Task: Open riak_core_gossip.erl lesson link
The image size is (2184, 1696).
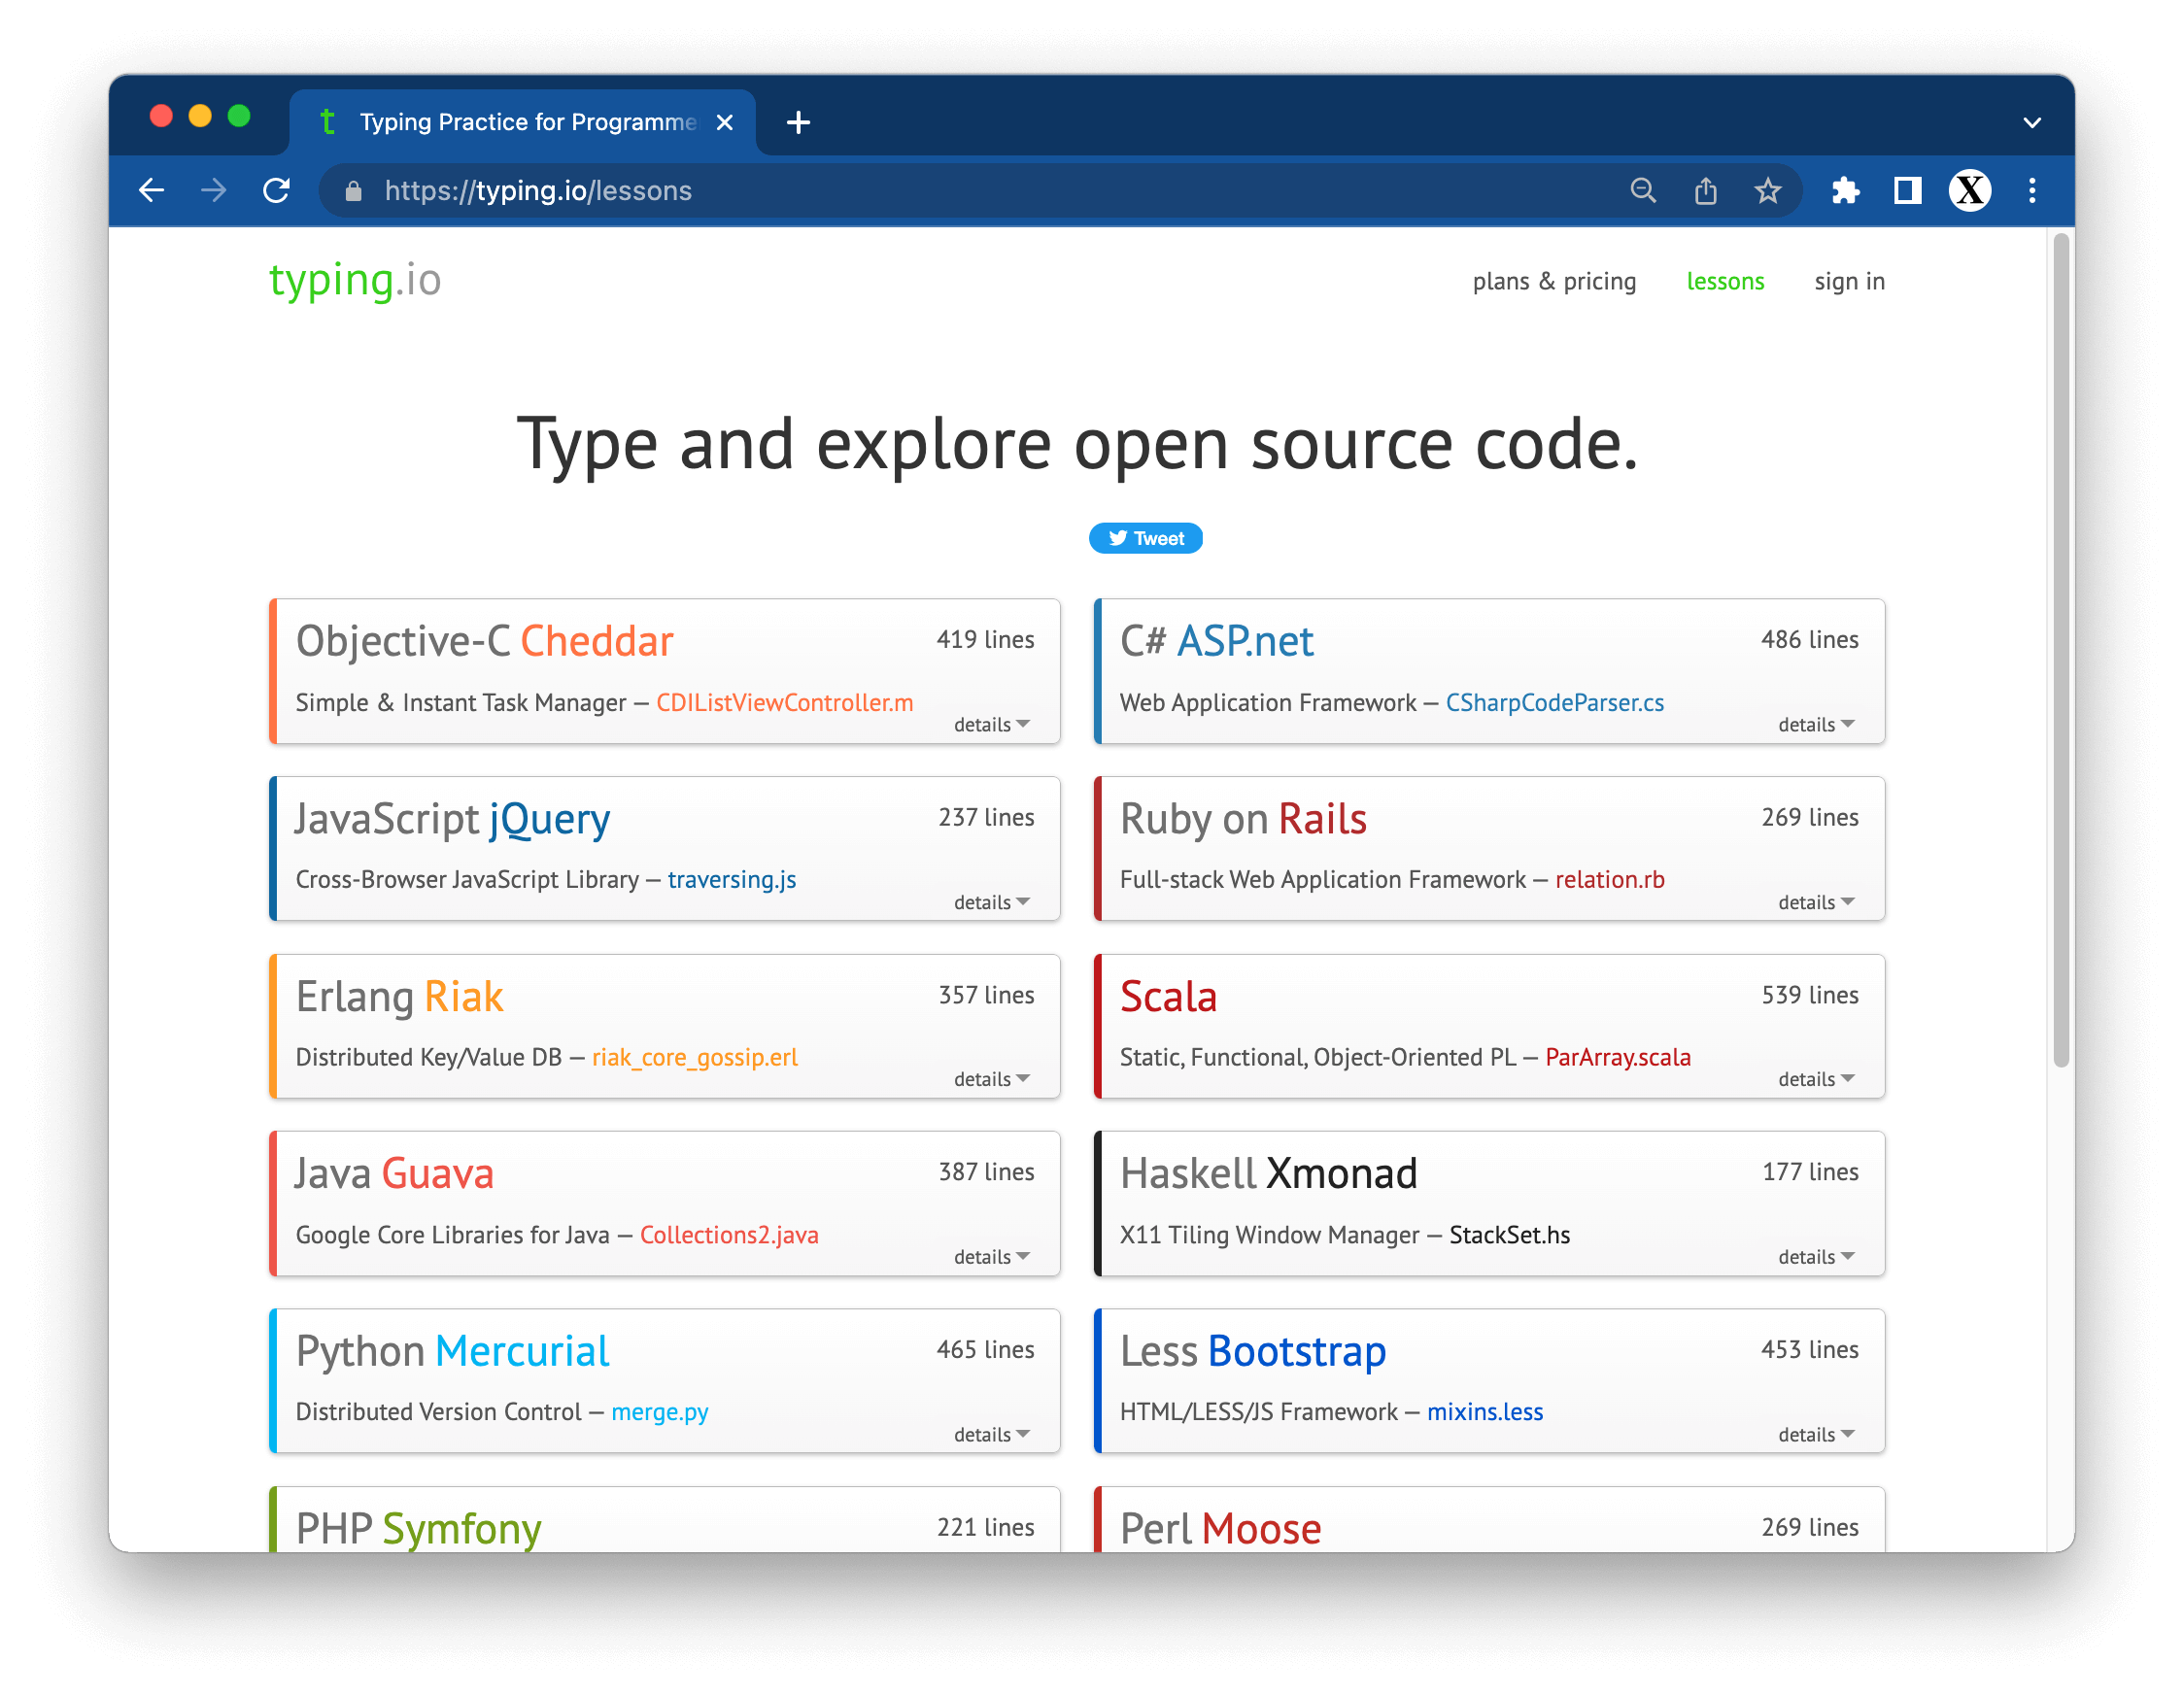Action: coord(694,1057)
